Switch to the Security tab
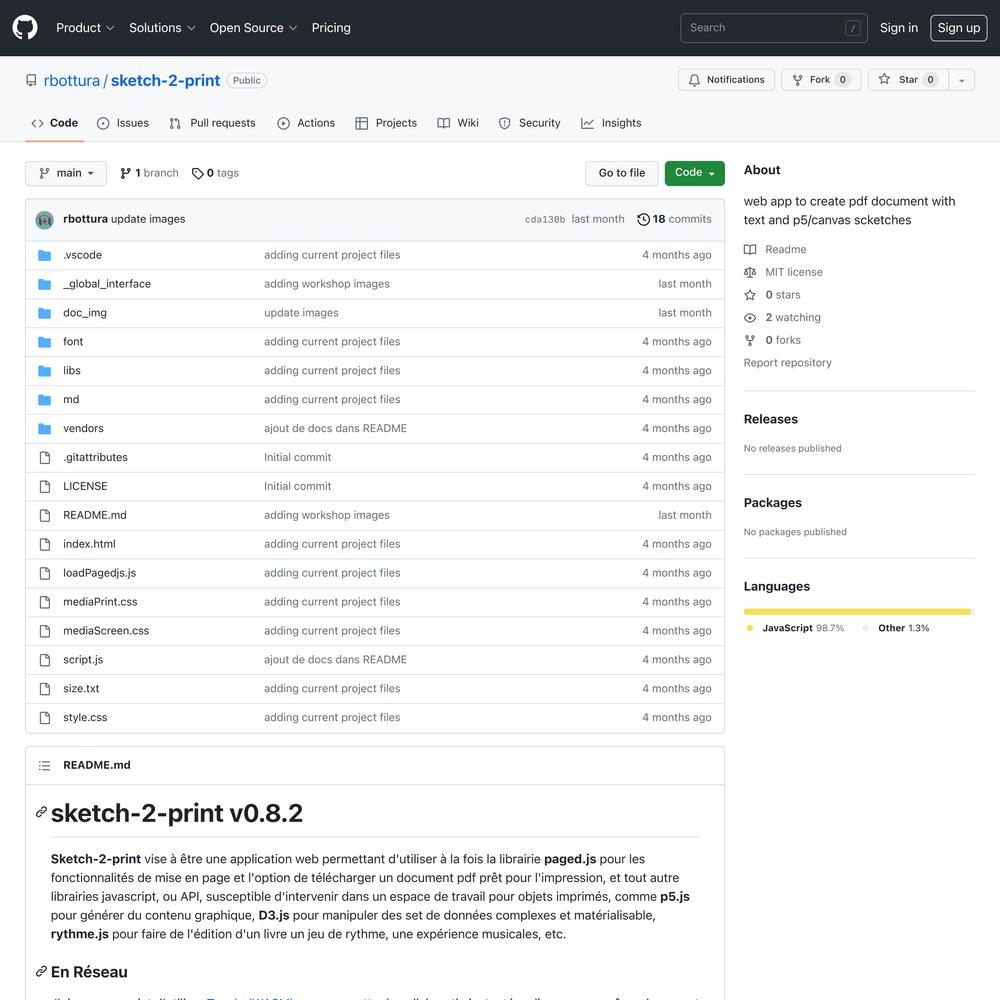The width and height of the screenshot is (1000, 1000). pyautogui.click(x=529, y=123)
